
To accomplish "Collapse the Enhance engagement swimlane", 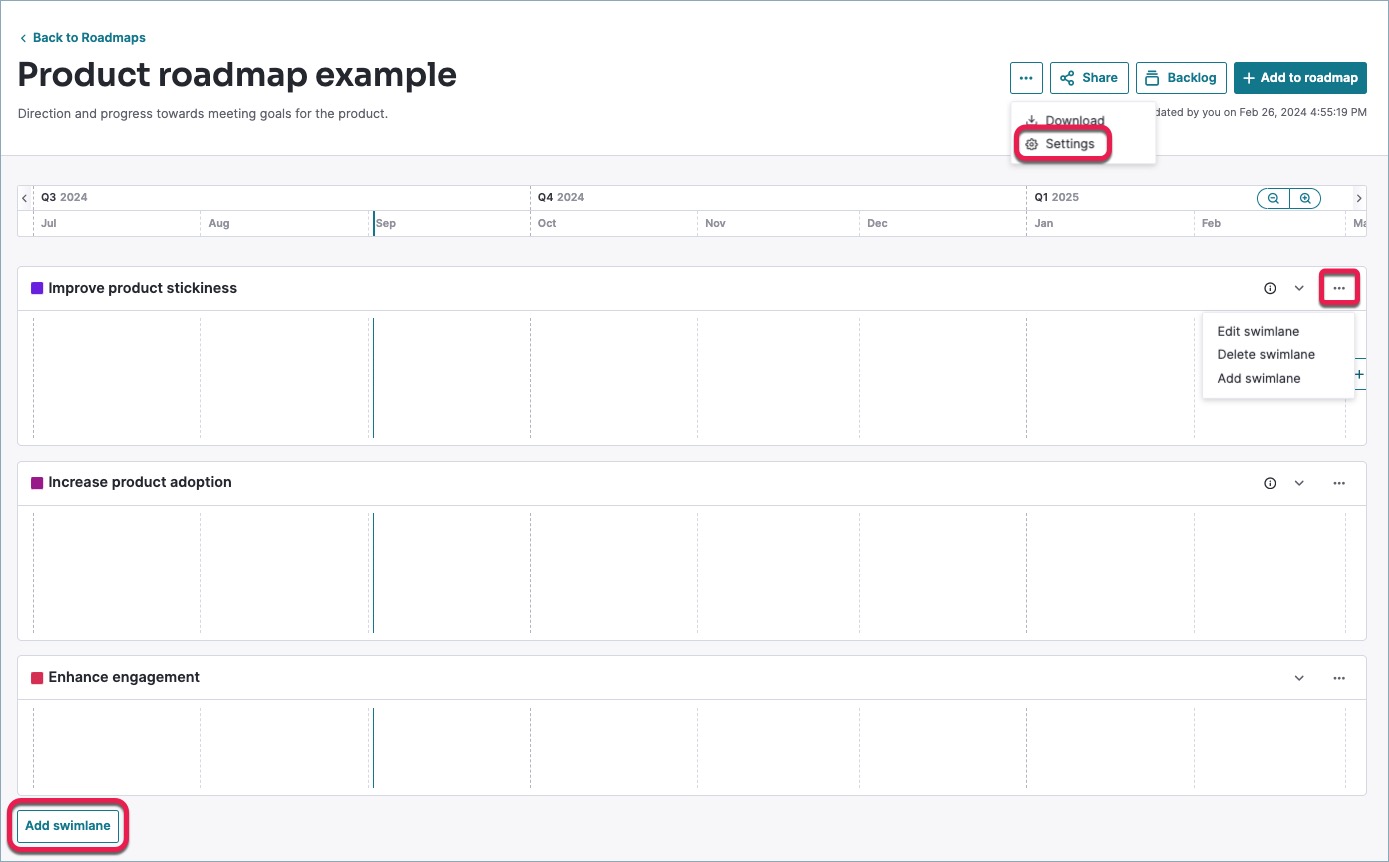I will coord(1299,678).
